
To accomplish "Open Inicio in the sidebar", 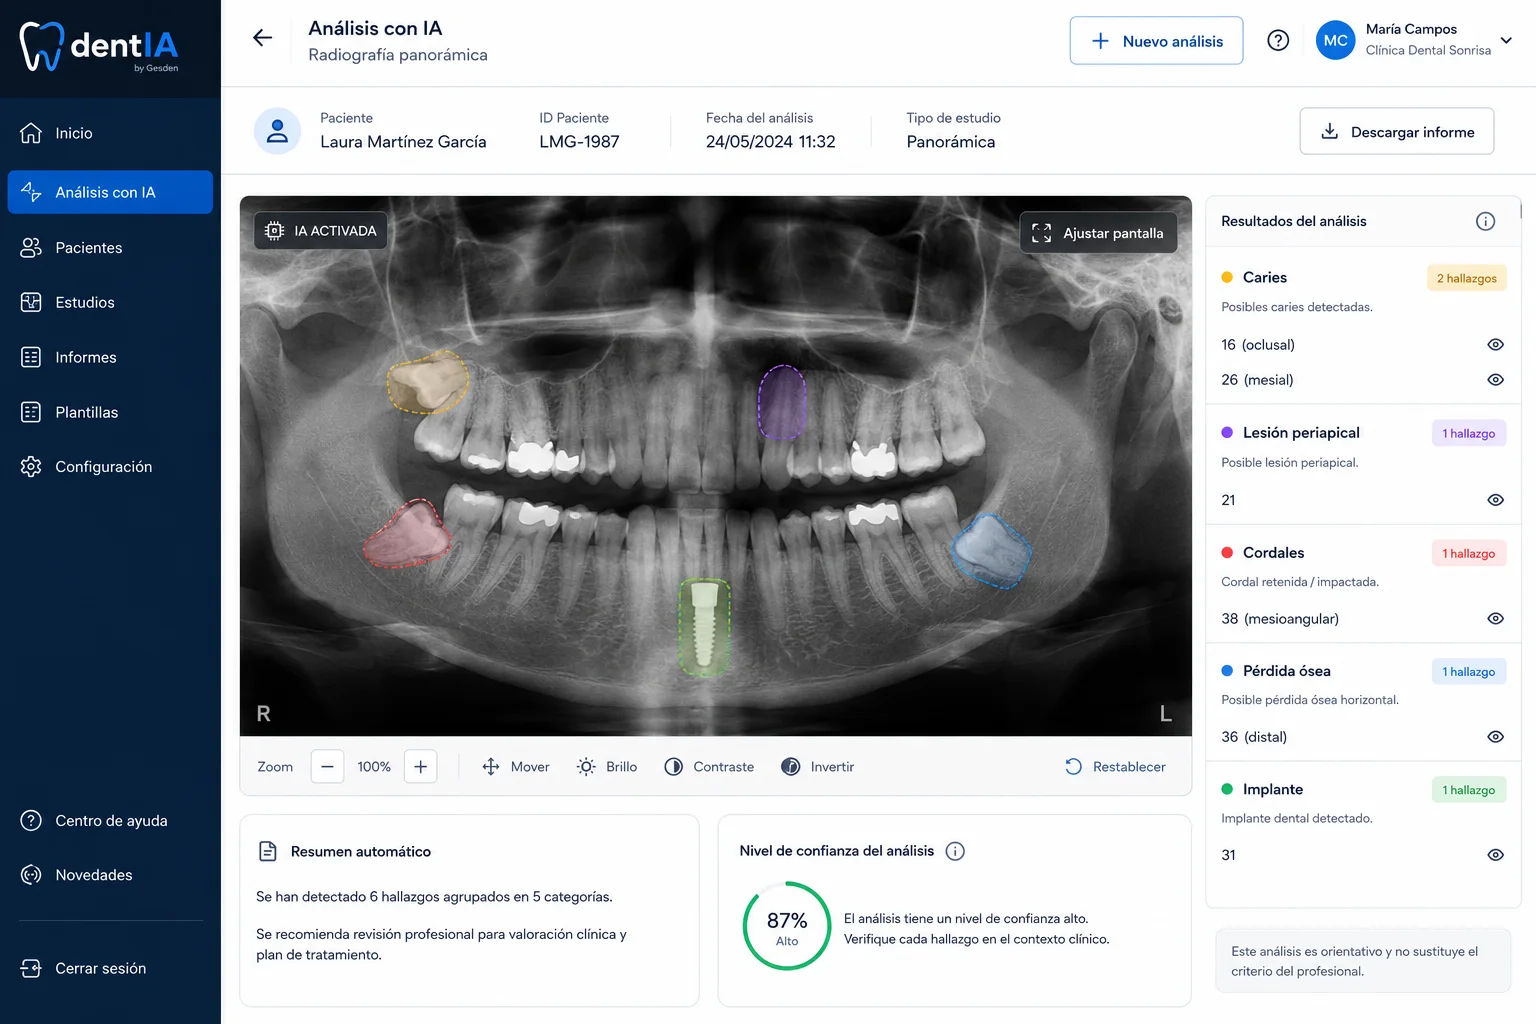I will tap(110, 133).
